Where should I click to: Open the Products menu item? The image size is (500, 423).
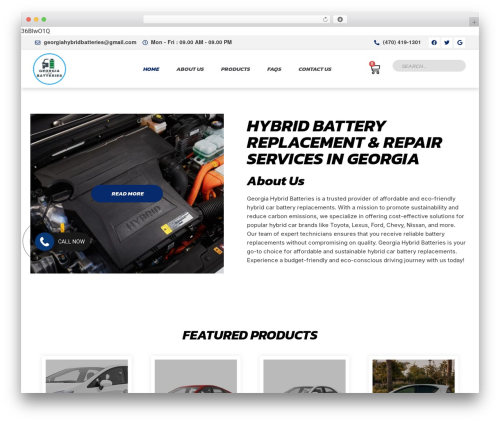tap(235, 69)
